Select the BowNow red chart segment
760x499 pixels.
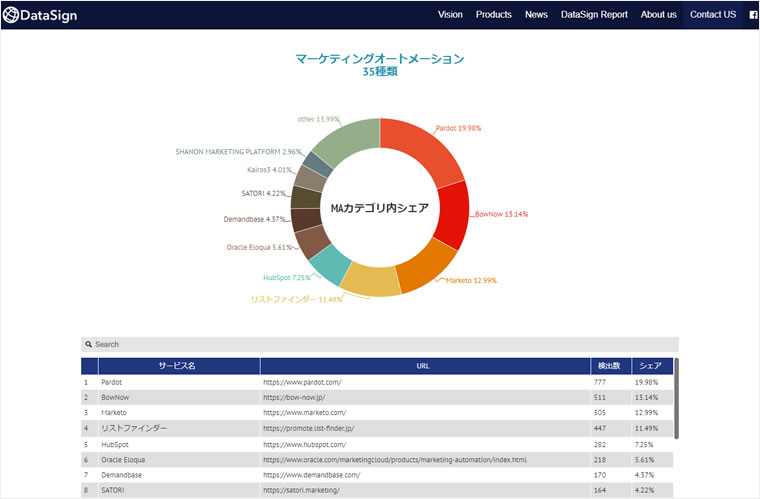click(453, 215)
